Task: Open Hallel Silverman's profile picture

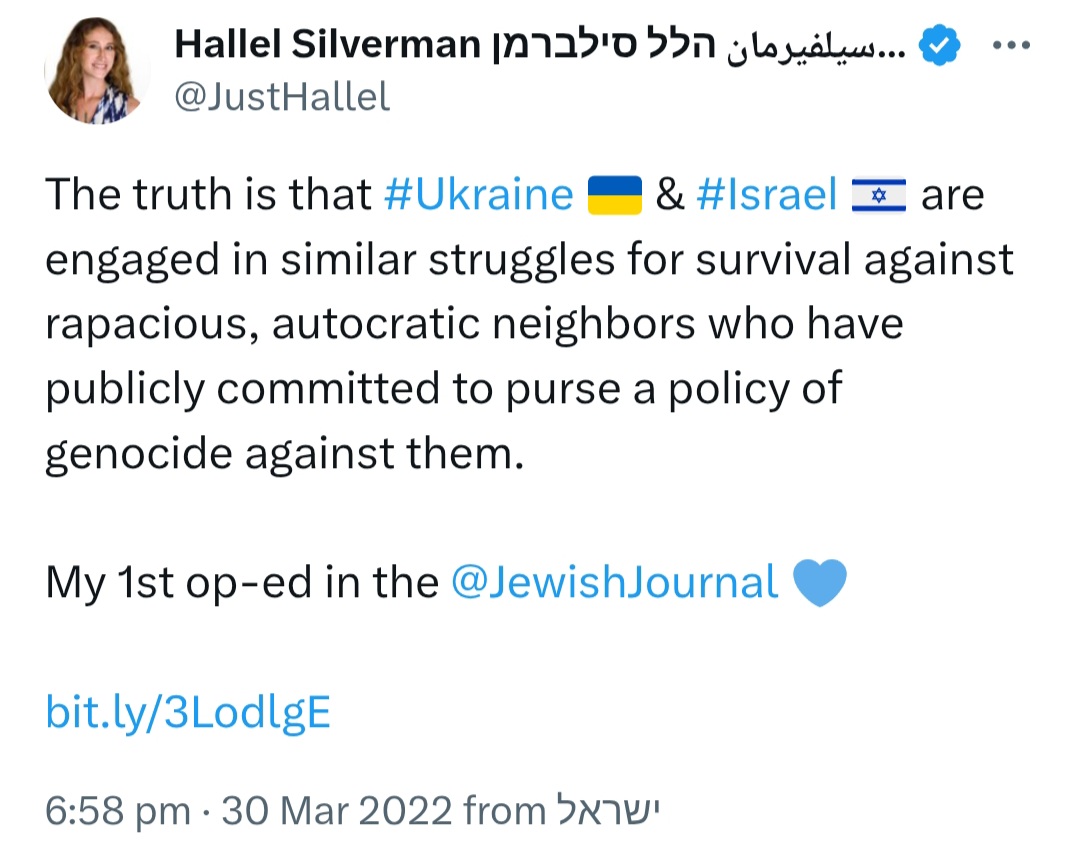Action: point(97,71)
